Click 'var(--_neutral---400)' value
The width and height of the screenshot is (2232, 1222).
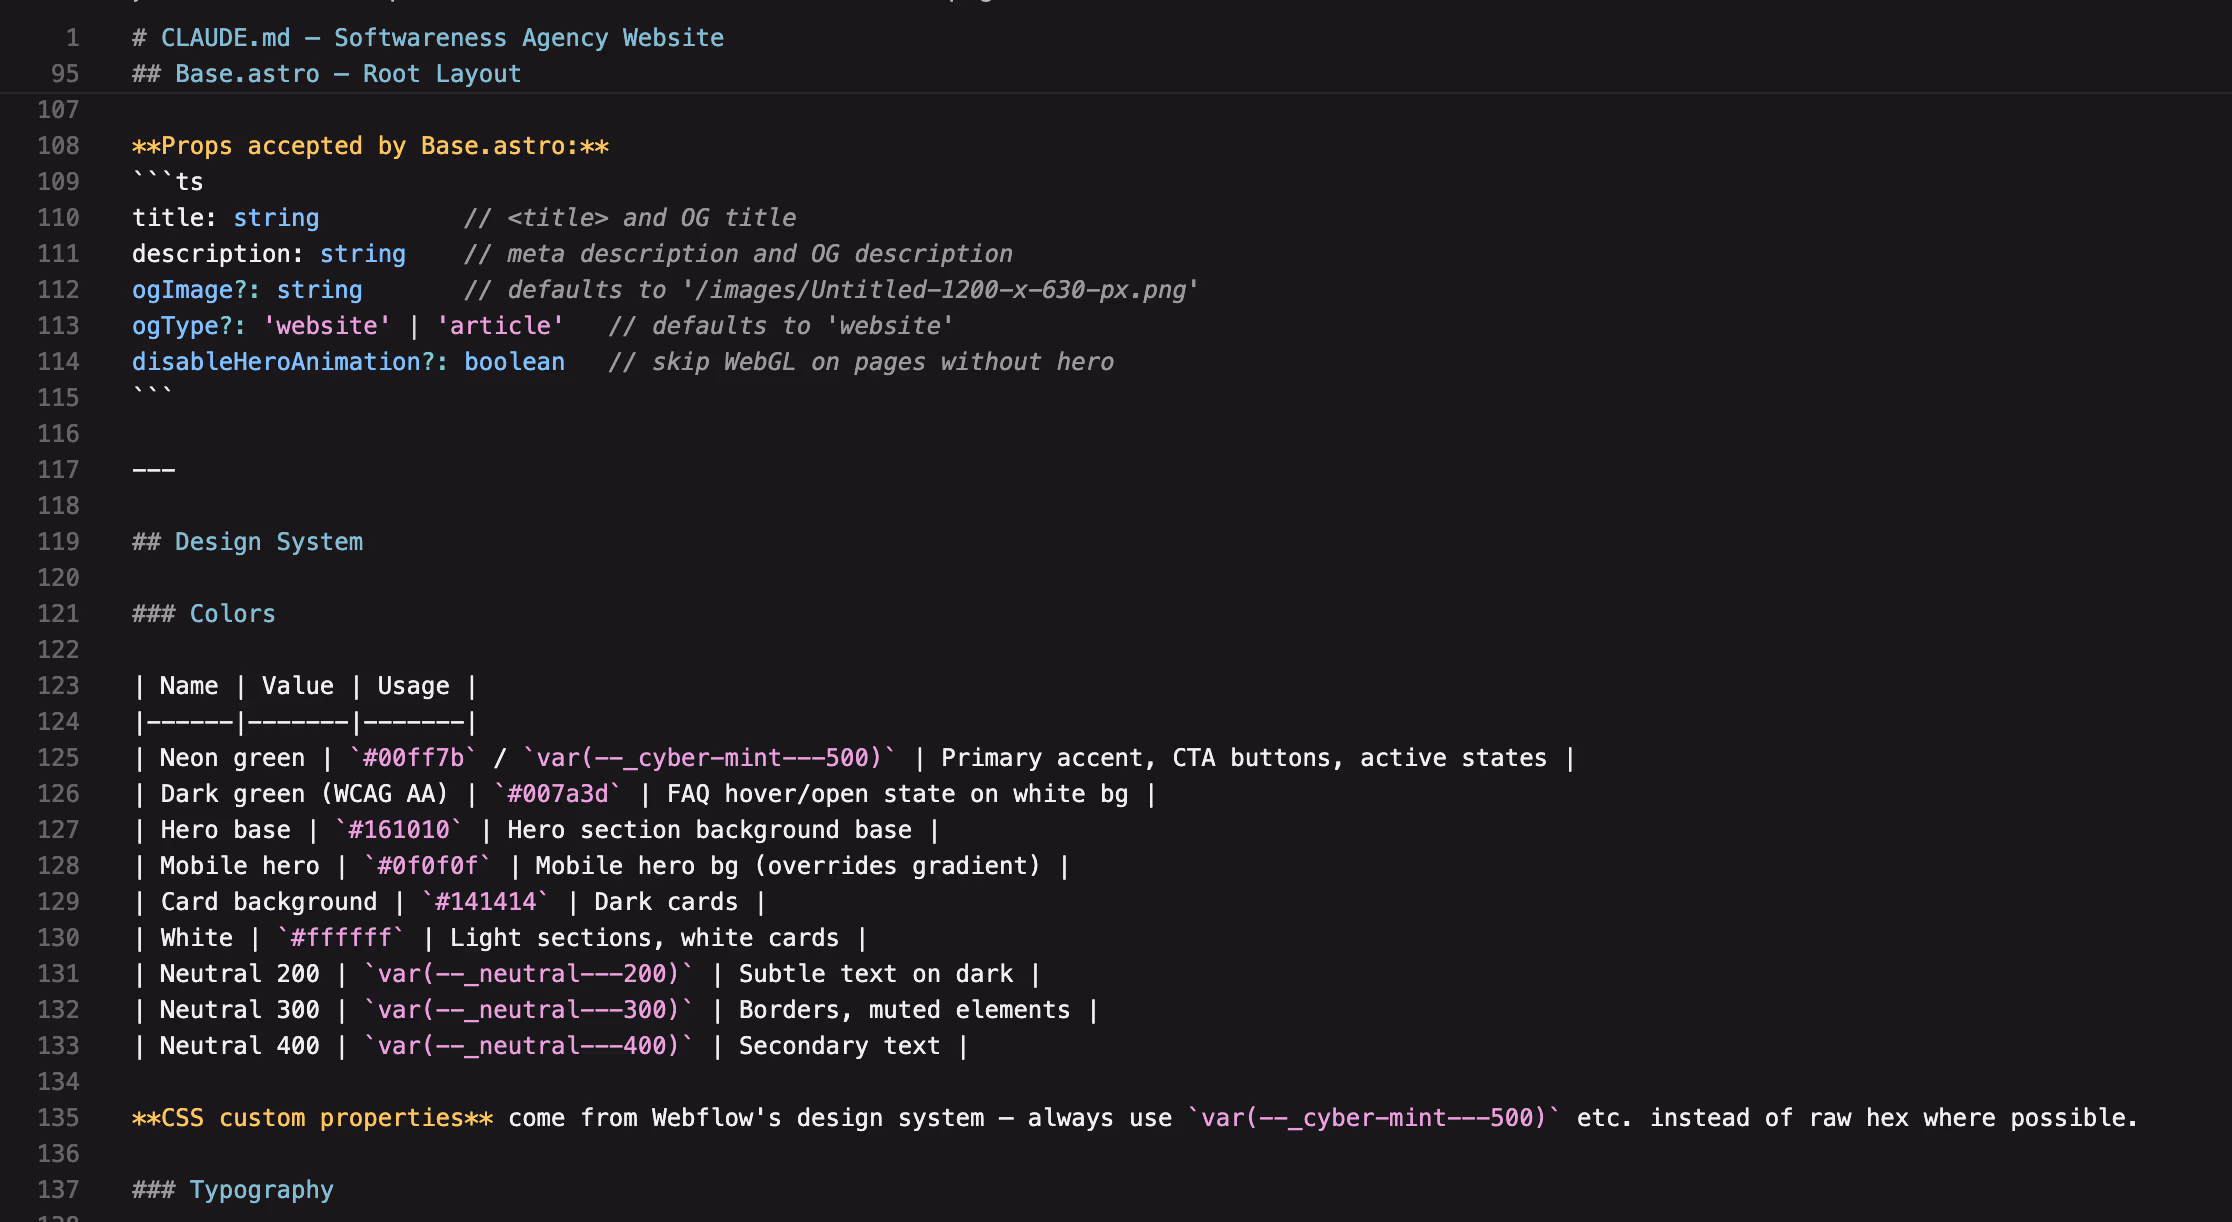pyautogui.click(x=529, y=1046)
